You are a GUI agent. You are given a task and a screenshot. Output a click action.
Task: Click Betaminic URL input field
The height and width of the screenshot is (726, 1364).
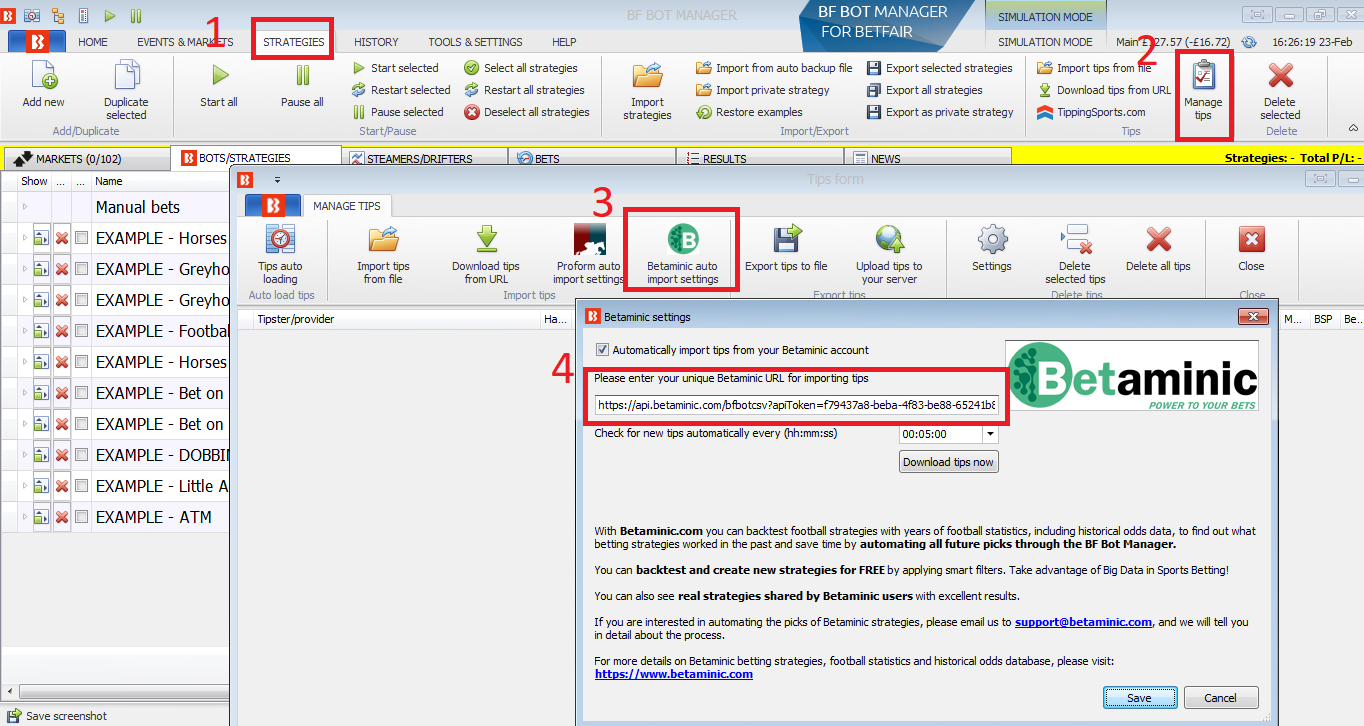pyautogui.click(x=796, y=405)
